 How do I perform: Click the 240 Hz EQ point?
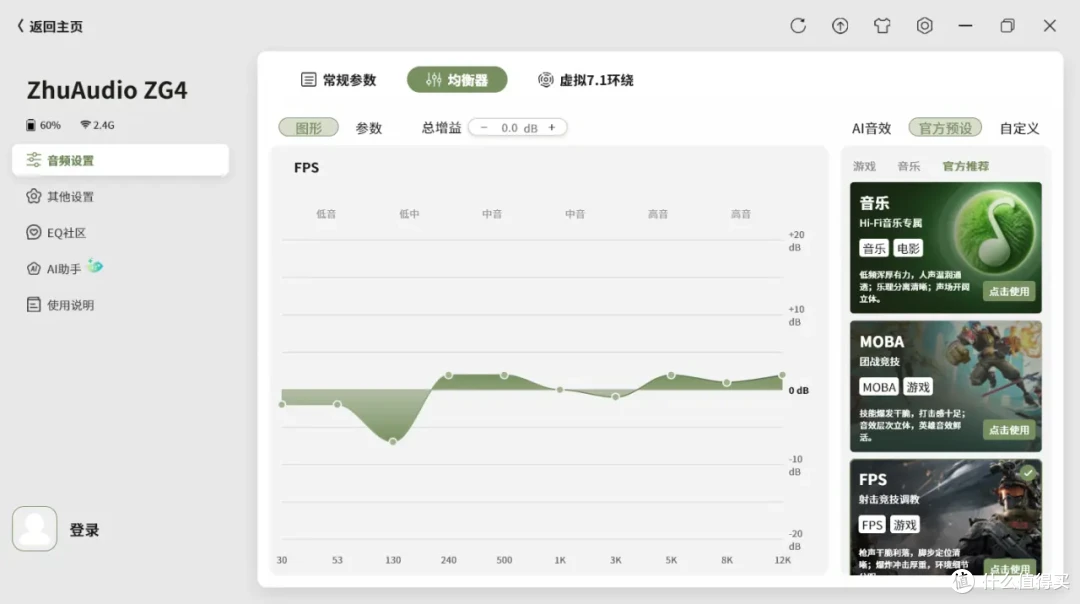[x=448, y=375]
